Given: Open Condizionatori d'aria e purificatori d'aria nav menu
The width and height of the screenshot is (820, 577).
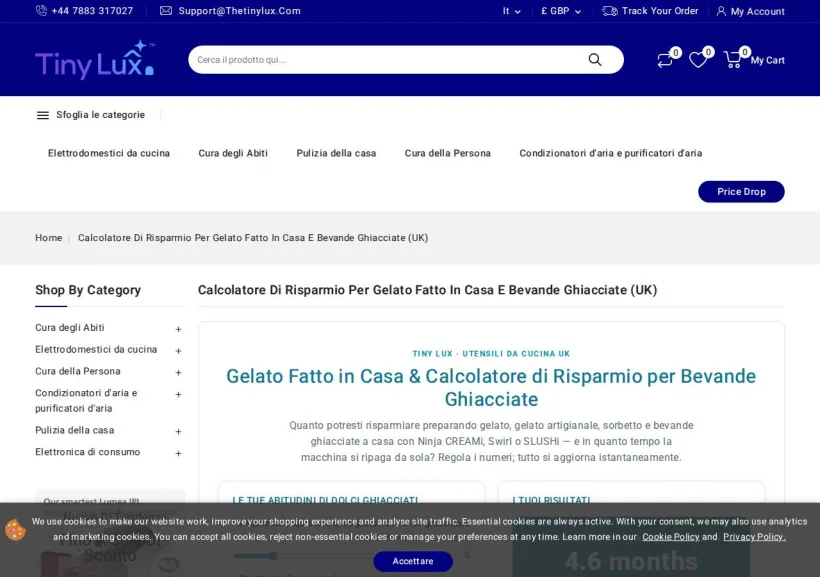Looking at the screenshot, I should click(x=610, y=153).
